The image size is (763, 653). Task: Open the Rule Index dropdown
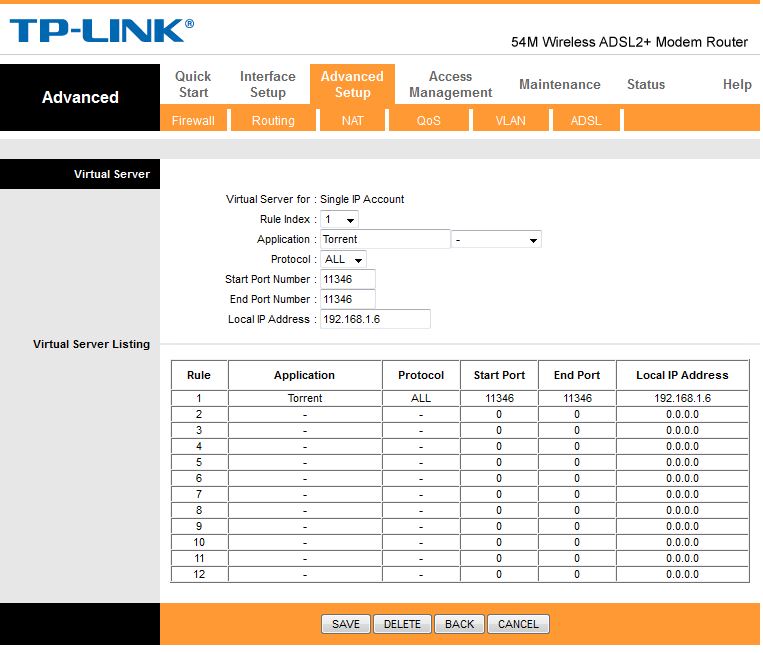[339, 219]
